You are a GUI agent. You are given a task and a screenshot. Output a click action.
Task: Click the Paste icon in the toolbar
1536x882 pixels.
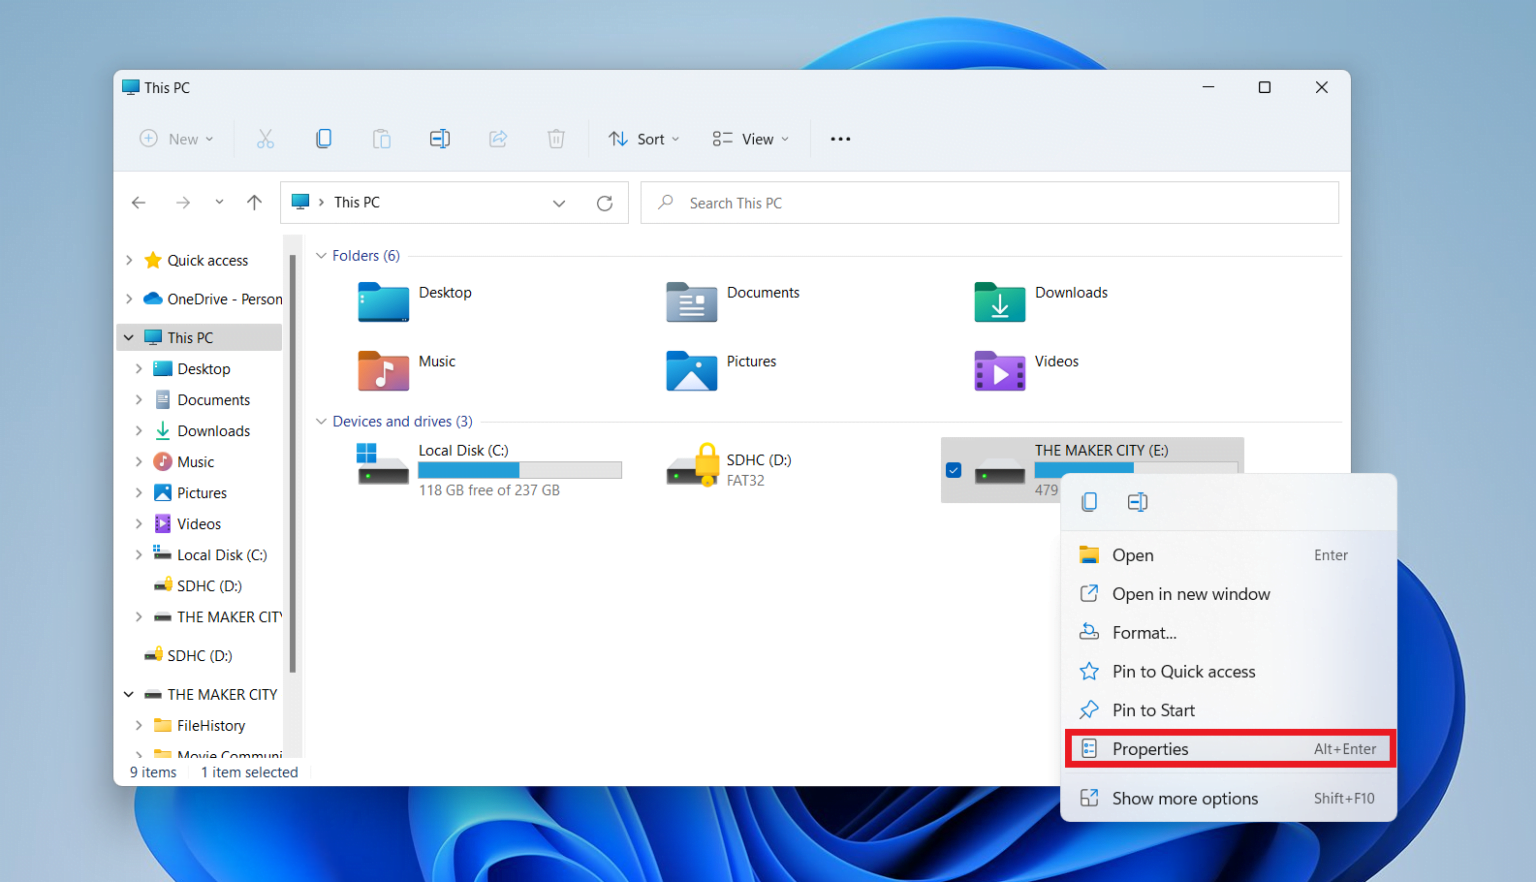coord(382,138)
